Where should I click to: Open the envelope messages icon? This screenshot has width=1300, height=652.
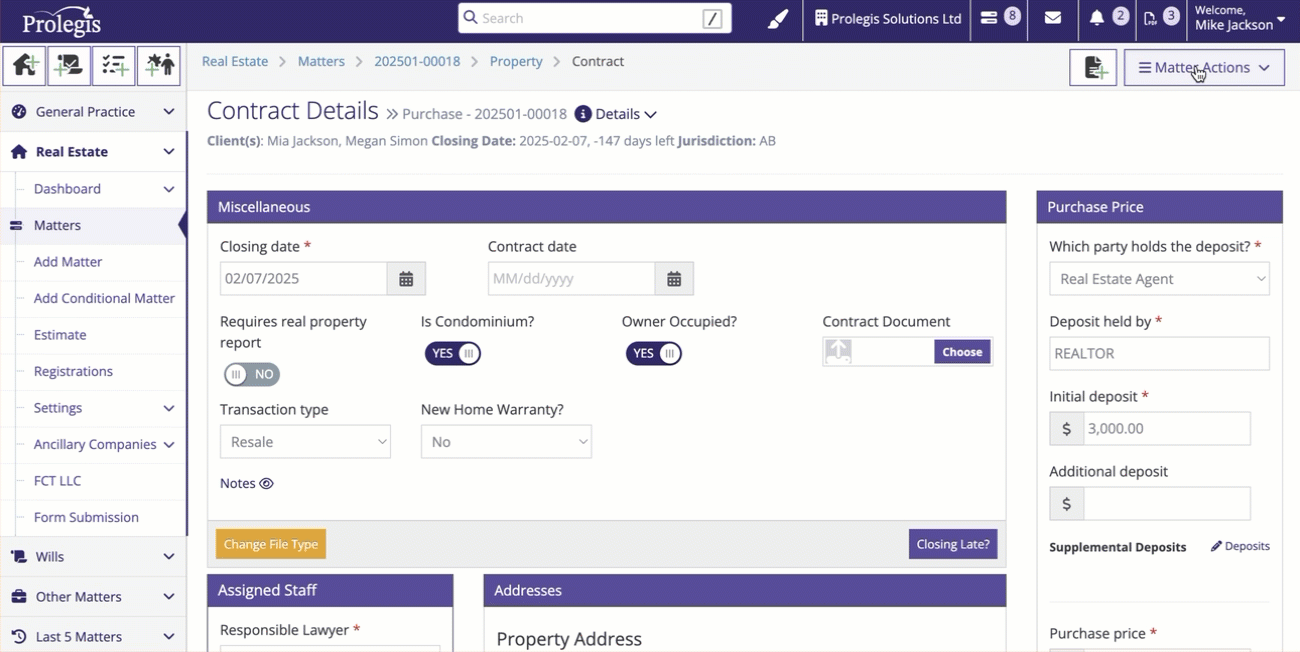pyautogui.click(x=1052, y=18)
